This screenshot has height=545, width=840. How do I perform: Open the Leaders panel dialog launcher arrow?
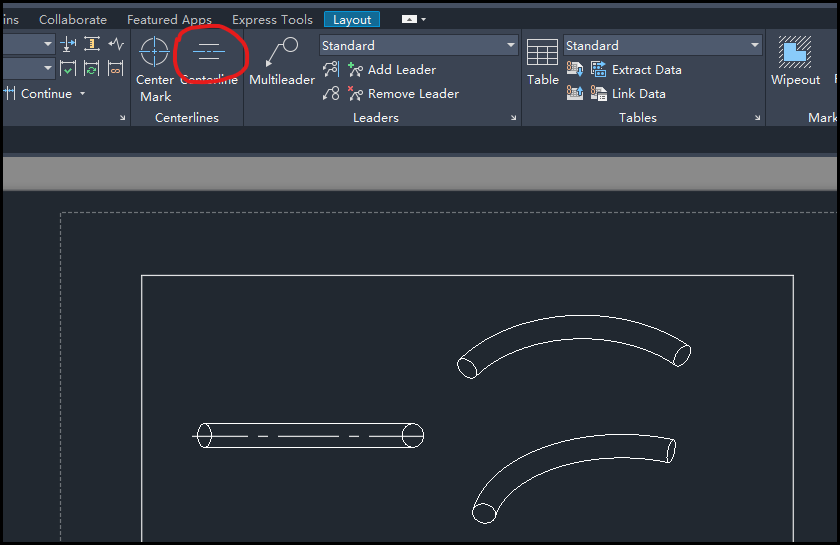513,118
